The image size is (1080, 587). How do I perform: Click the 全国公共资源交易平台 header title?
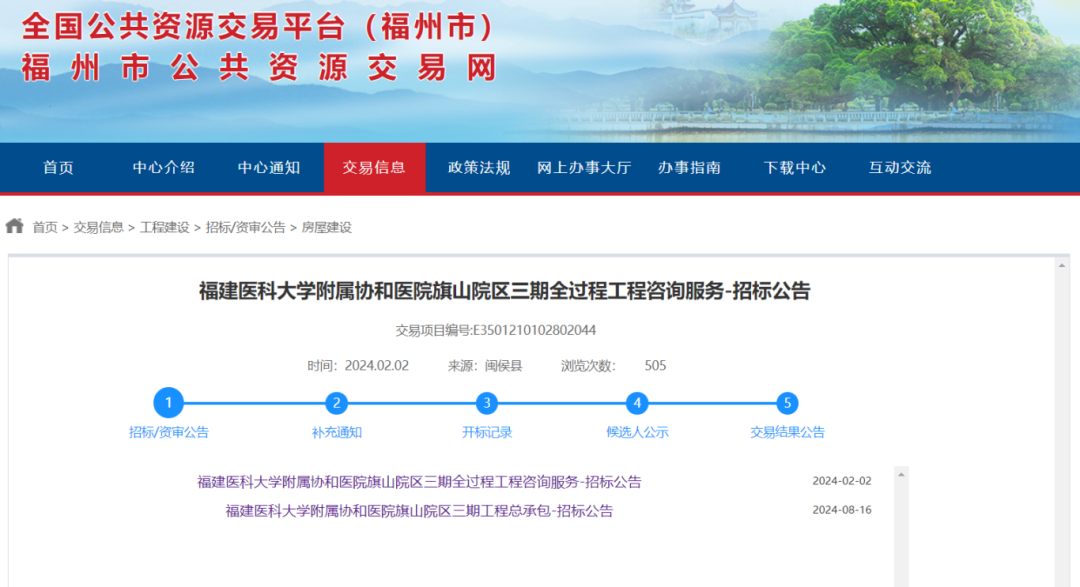pyautogui.click(x=258, y=28)
